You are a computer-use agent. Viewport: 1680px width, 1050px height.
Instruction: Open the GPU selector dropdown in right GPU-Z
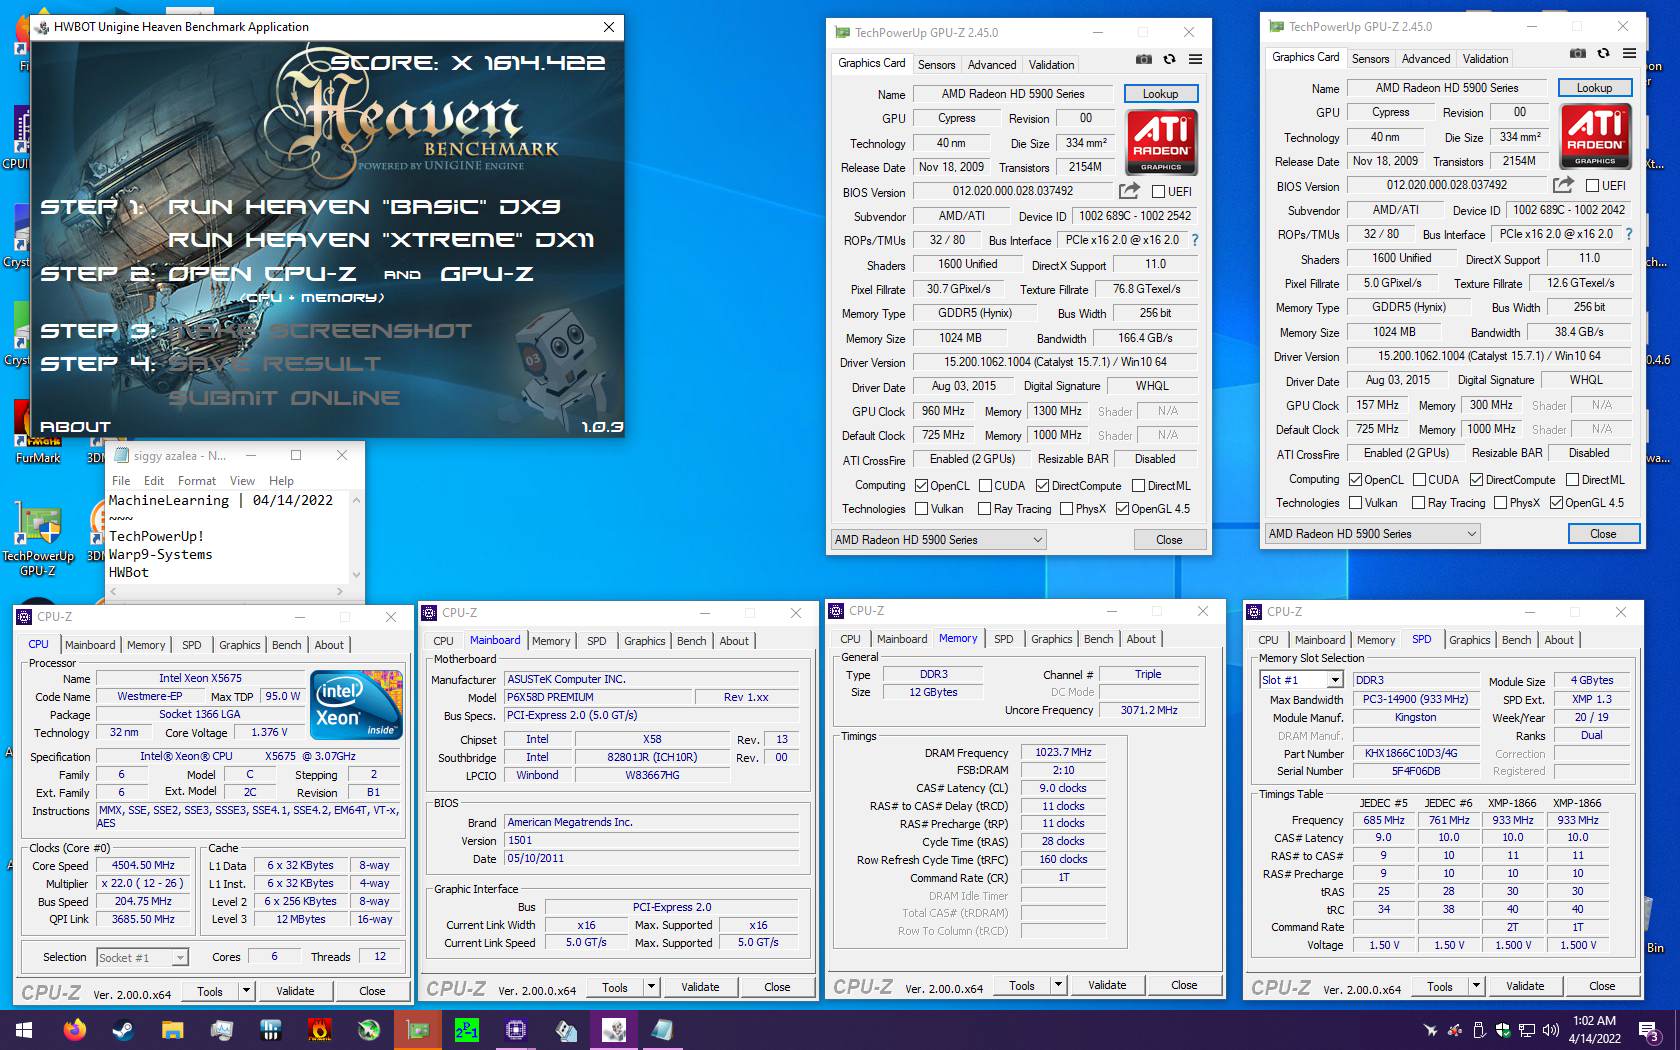click(x=1372, y=534)
